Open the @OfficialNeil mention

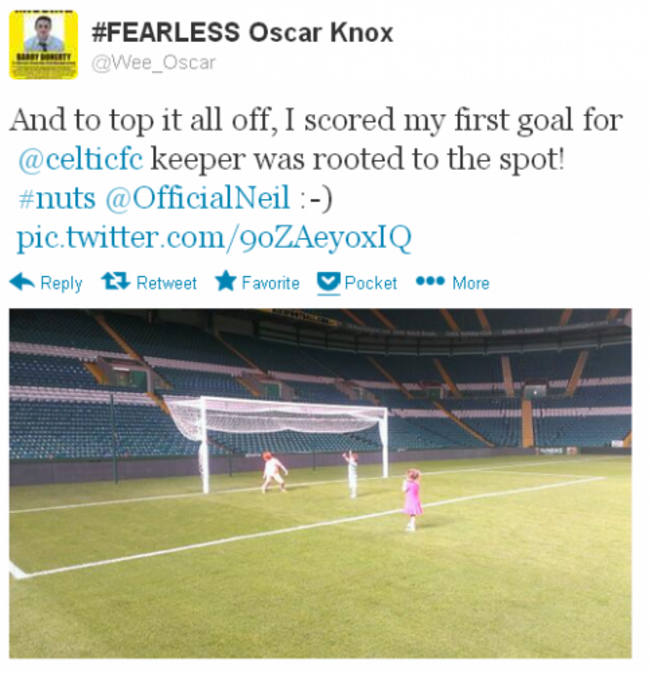(x=197, y=198)
